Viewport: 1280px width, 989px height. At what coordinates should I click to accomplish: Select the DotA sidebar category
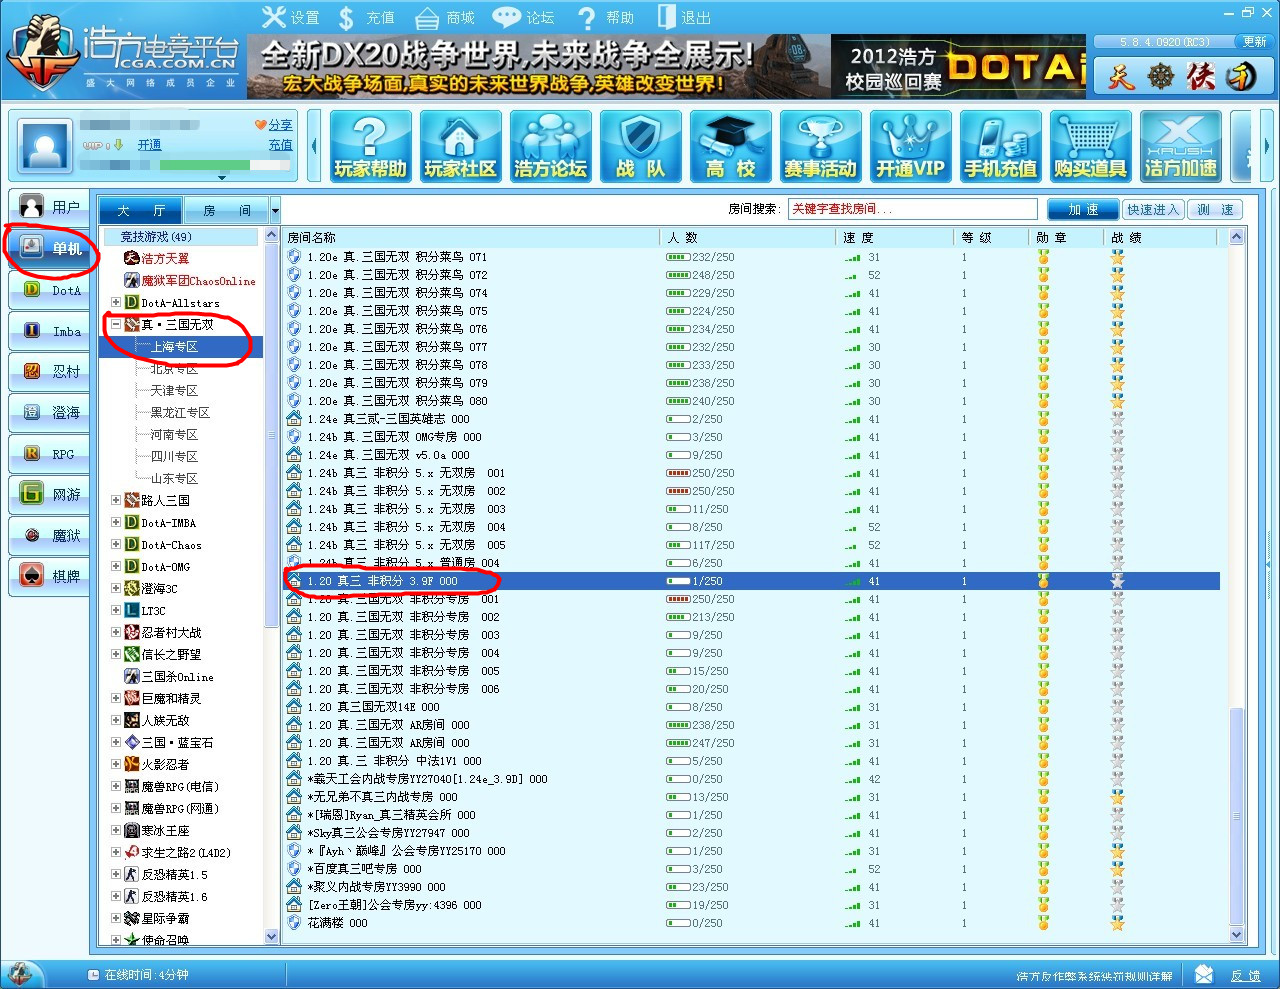point(50,290)
